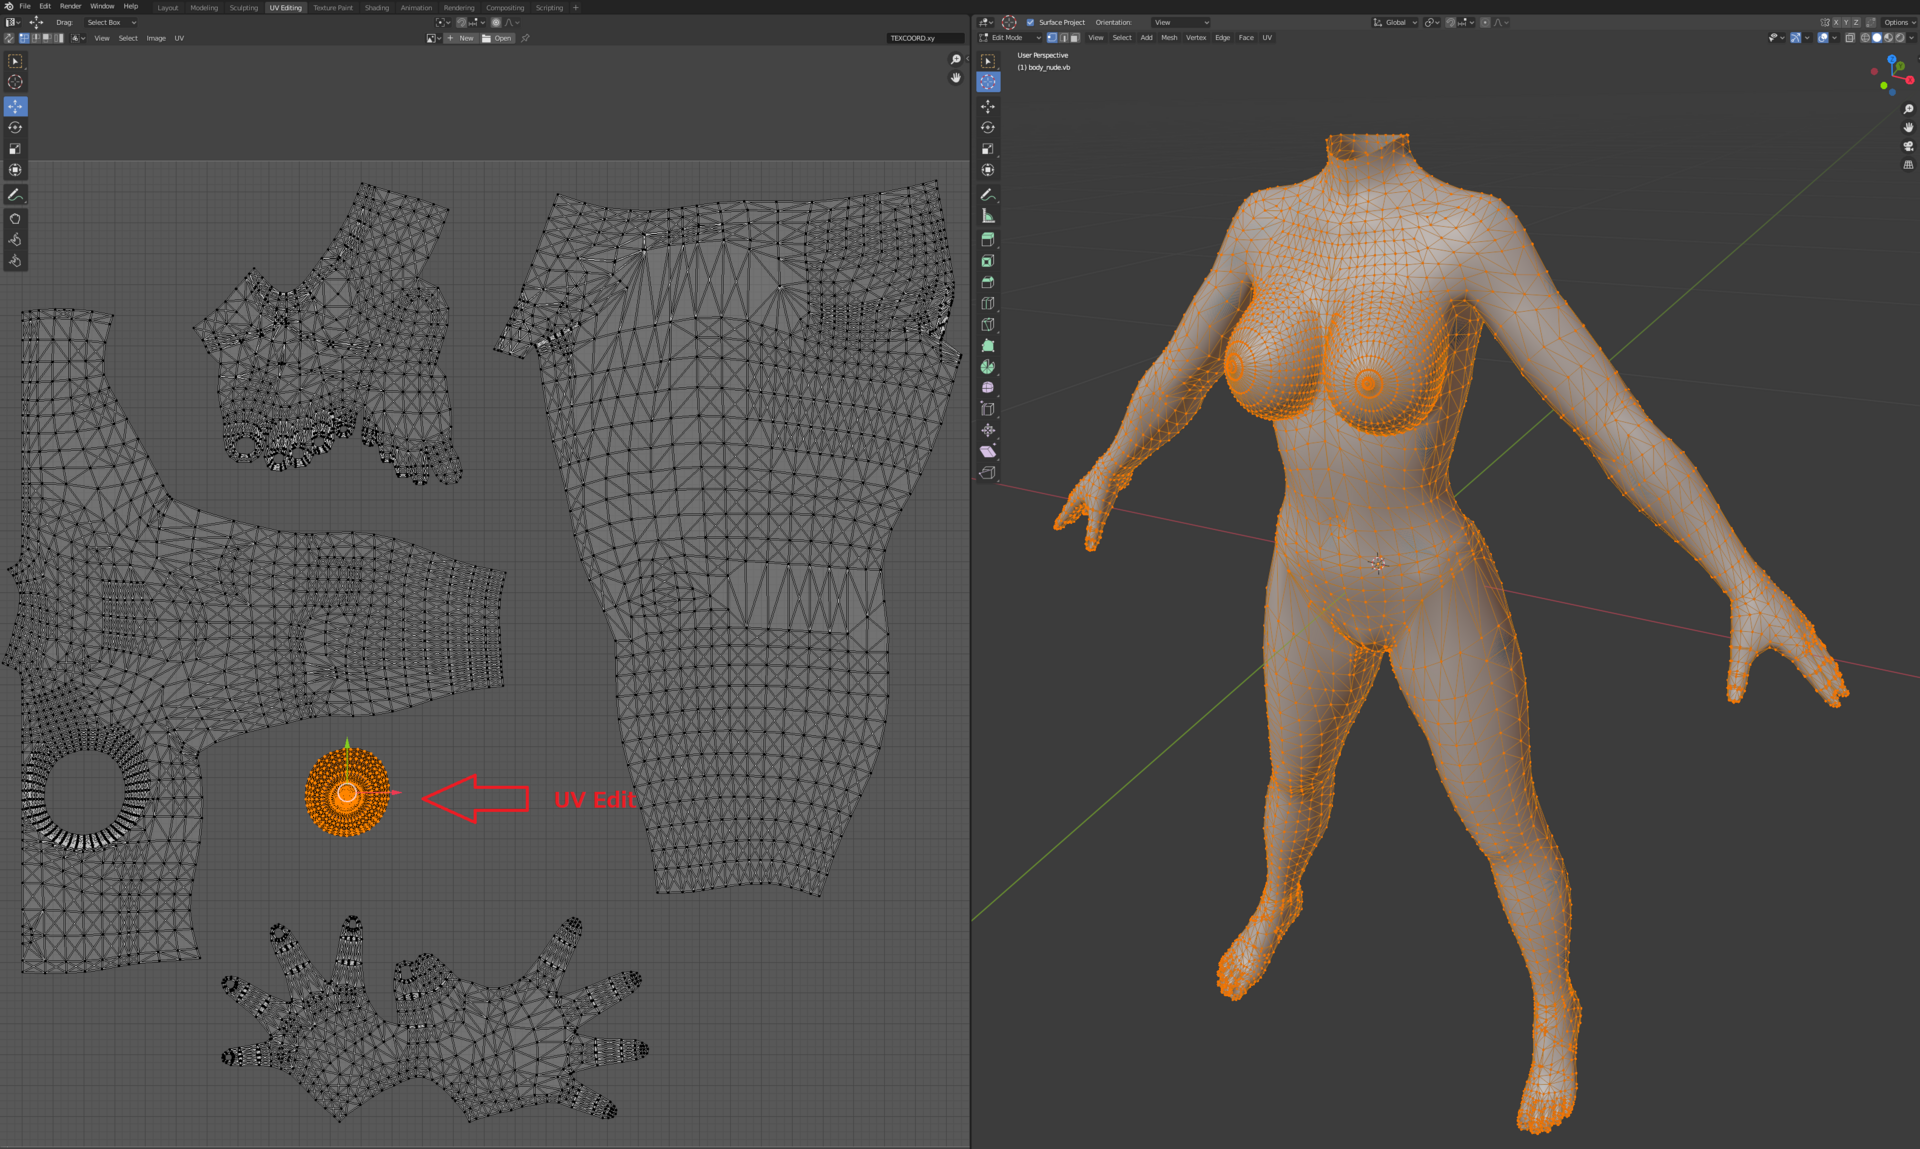1920x1149 pixels.
Task: Select the Annotate tool in UV editor
Action: click(x=15, y=195)
